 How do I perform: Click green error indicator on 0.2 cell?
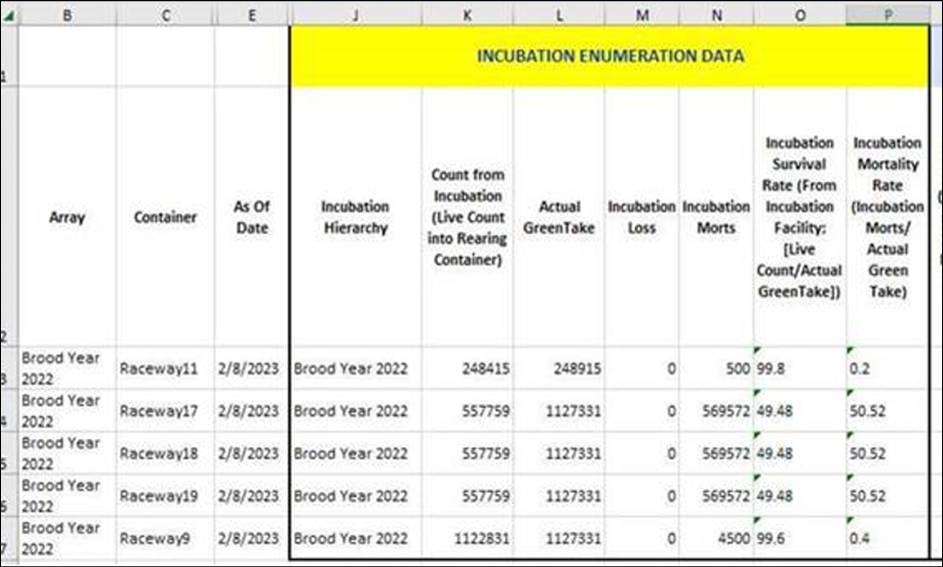[851, 350]
